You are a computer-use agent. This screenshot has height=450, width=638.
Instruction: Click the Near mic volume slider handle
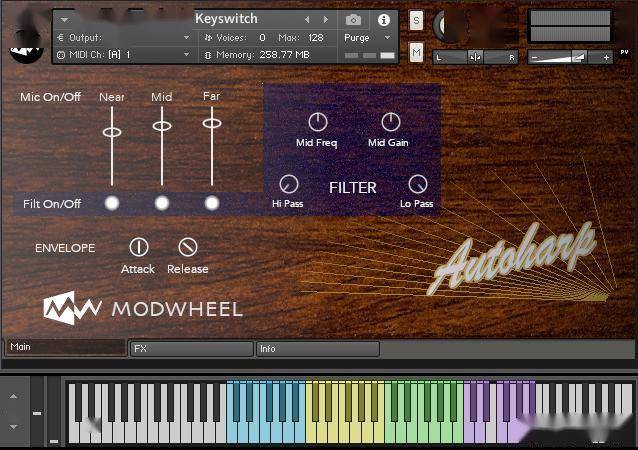tap(112, 132)
